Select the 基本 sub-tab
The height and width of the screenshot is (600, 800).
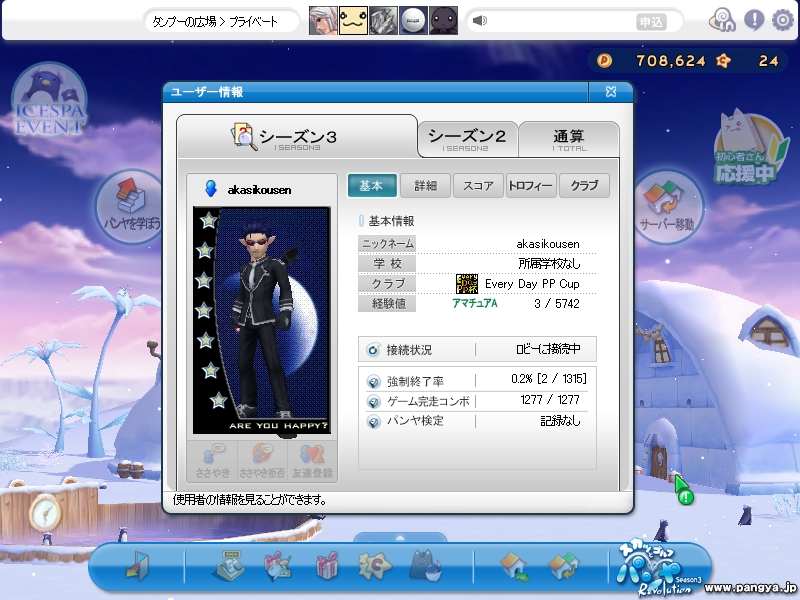(x=372, y=186)
